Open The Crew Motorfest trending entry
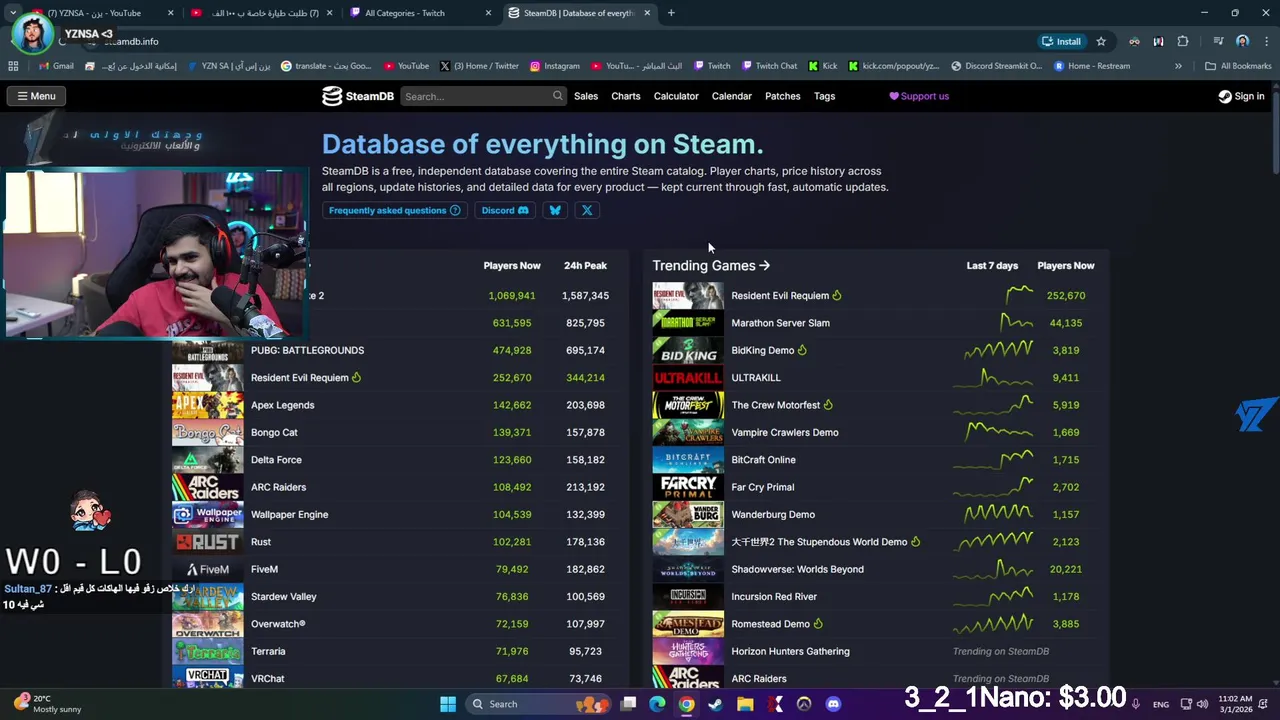This screenshot has width=1280, height=720. 775,405
